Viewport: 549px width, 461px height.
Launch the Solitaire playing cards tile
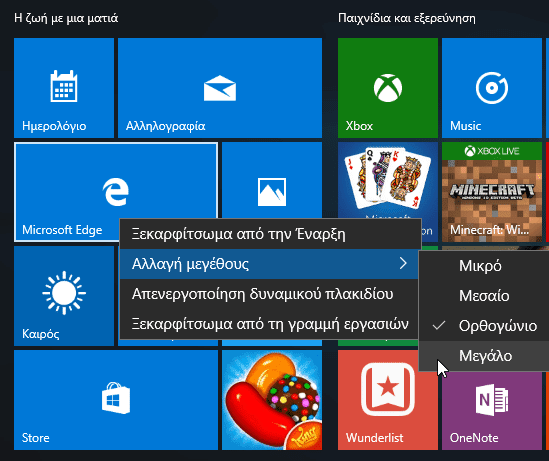(388, 180)
